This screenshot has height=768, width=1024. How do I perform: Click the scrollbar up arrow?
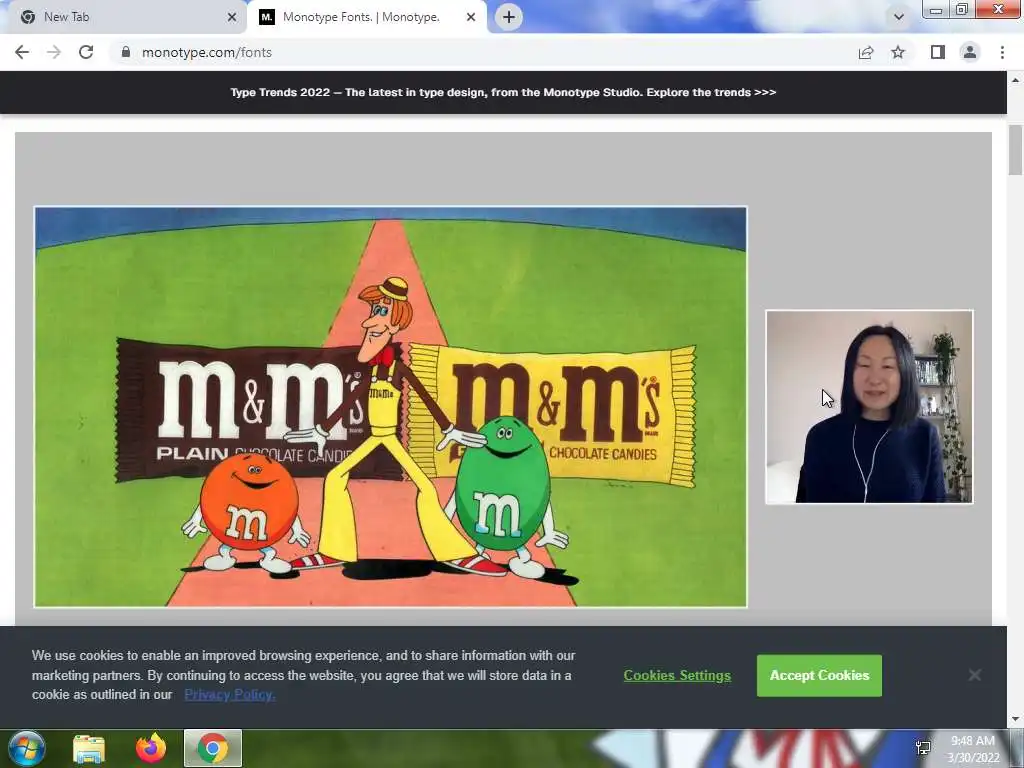pos(1016,80)
